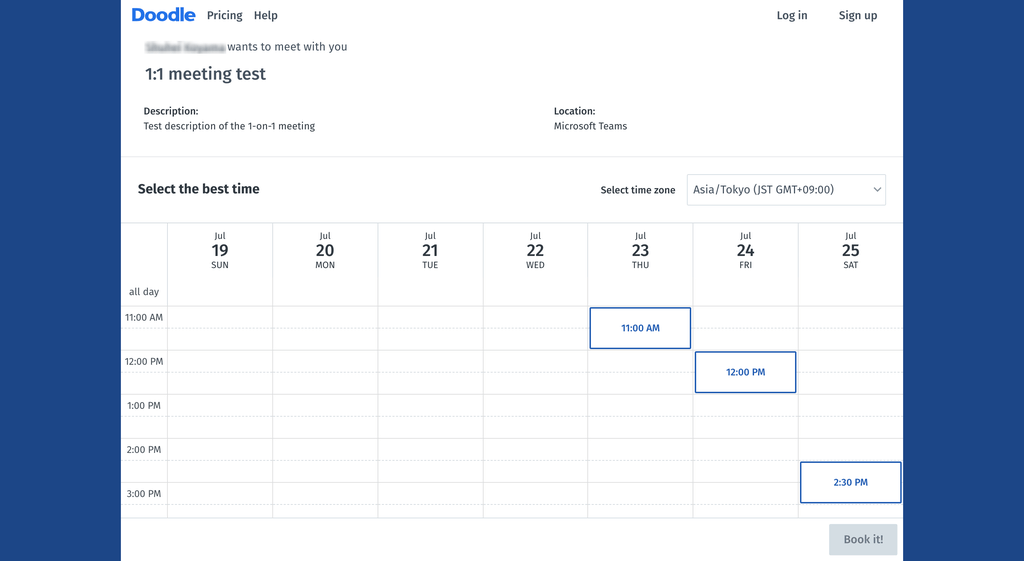This screenshot has height=561, width=1024.
Task: Click the Jul 19 SUN column header
Action: tap(220, 250)
